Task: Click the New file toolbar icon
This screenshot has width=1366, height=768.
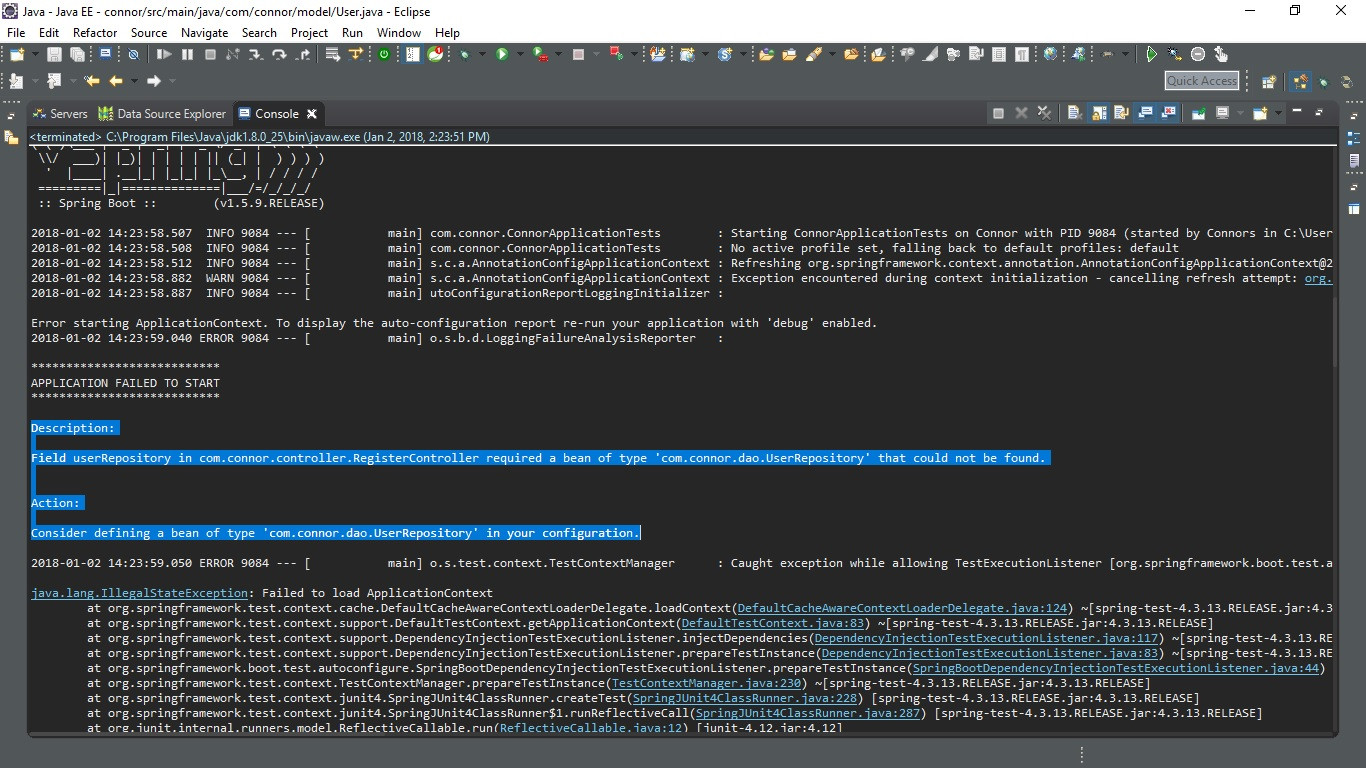Action: (x=16, y=54)
